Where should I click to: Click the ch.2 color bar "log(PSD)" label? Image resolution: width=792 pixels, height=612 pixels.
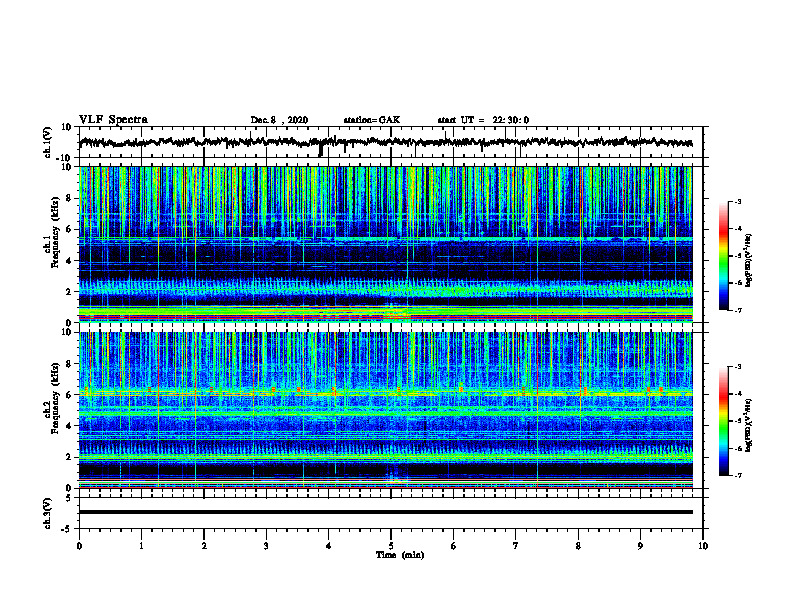click(x=749, y=426)
